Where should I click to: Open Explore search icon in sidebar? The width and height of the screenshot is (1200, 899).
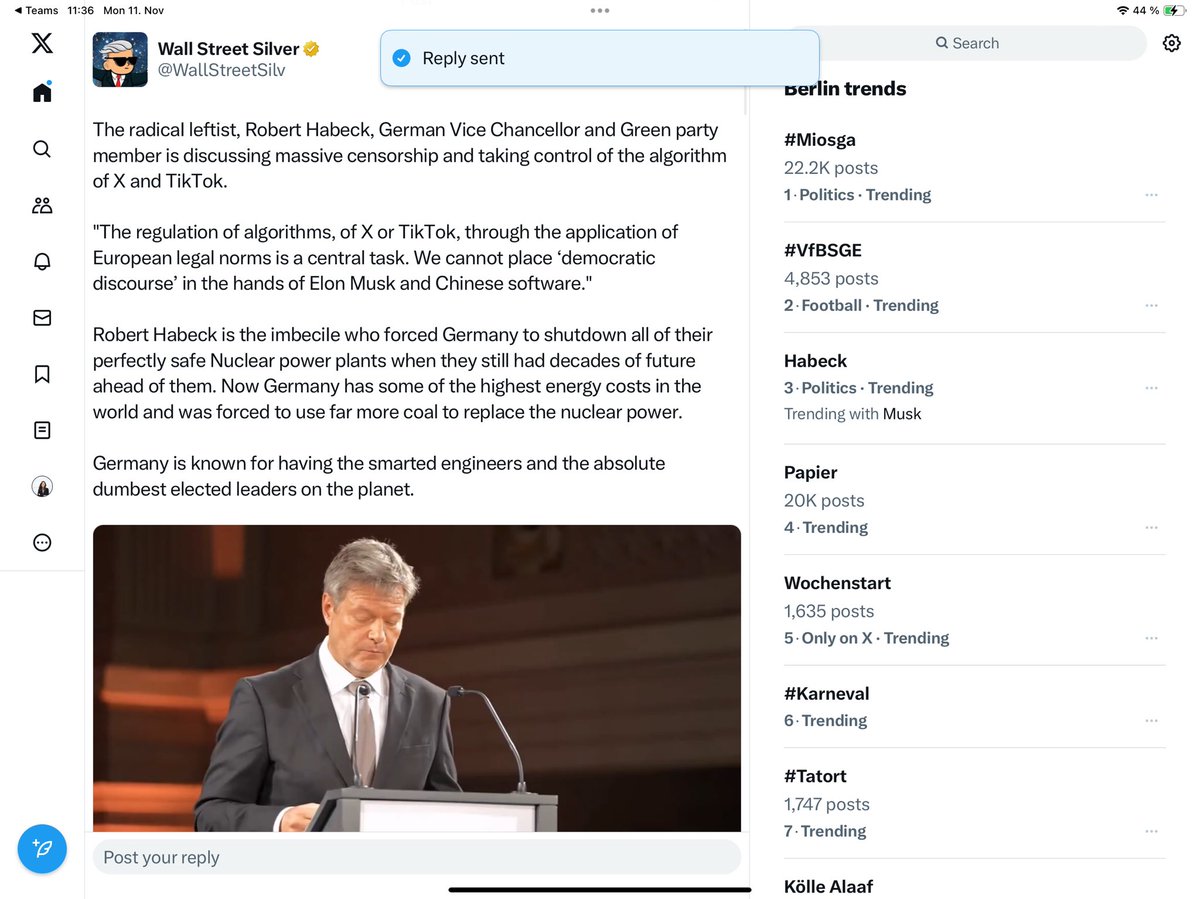[42, 149]
